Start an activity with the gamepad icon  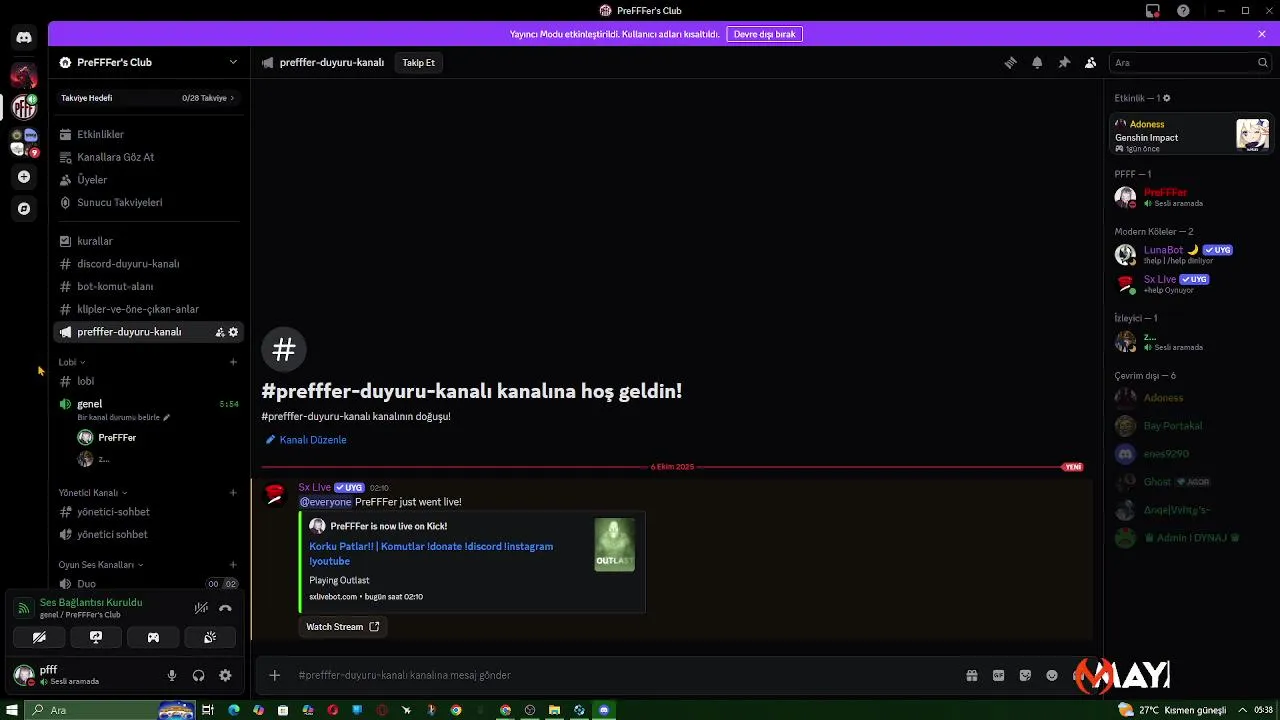pyautogui.click(x=153, y=637)
